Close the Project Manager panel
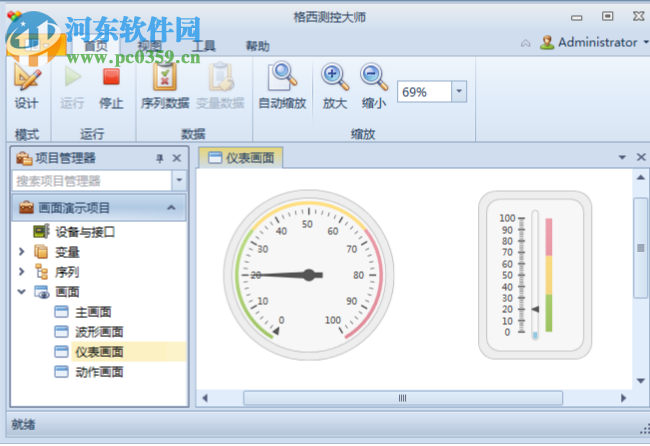The width and height of the screenshot is (650, 446). (177, 158)
